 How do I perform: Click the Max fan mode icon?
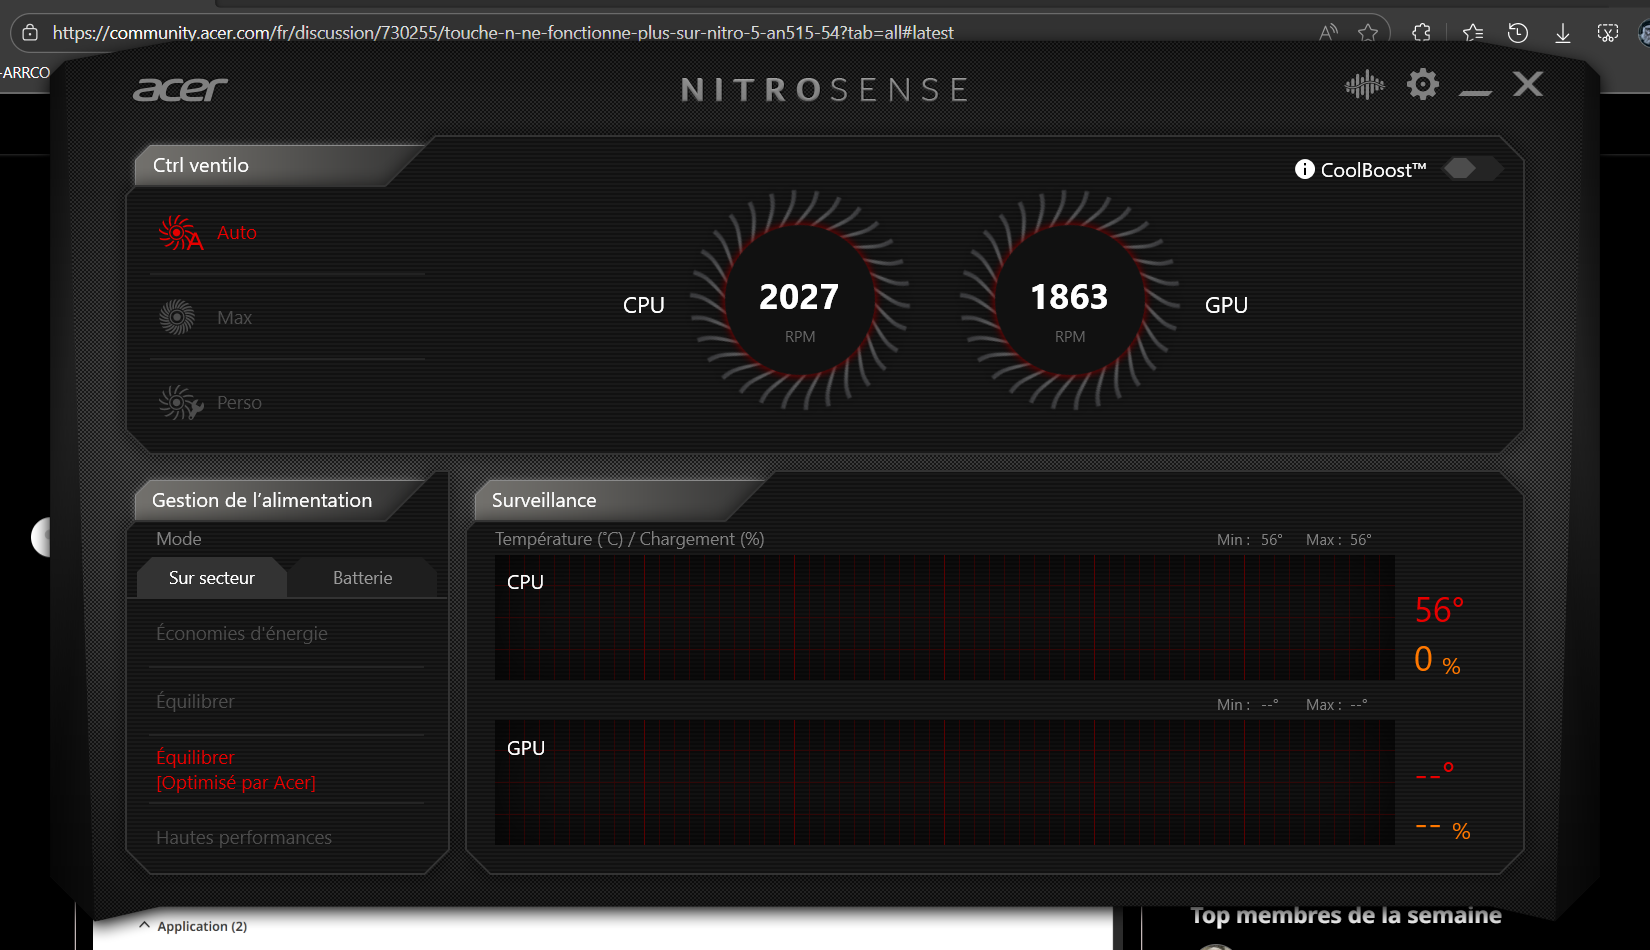(x=177, y=317)
